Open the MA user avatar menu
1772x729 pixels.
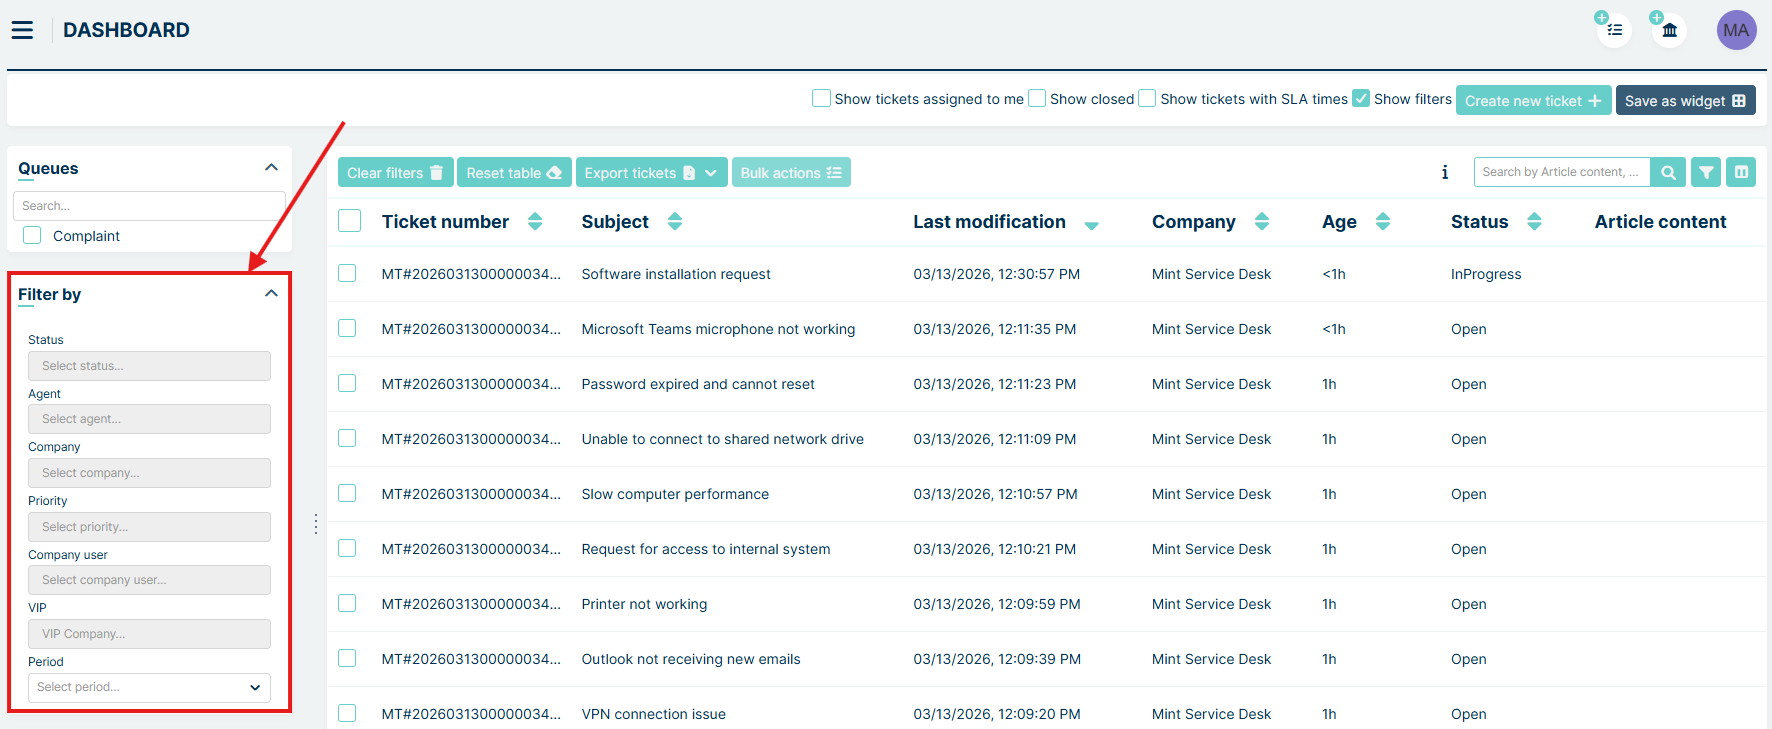(x=1736, y=30)
